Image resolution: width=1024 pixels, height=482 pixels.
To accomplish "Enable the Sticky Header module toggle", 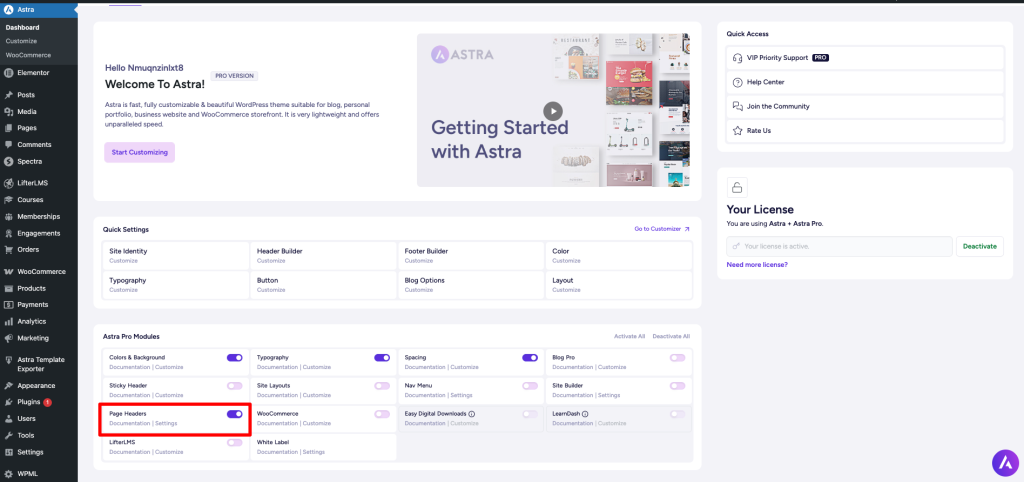I will 234,385.
